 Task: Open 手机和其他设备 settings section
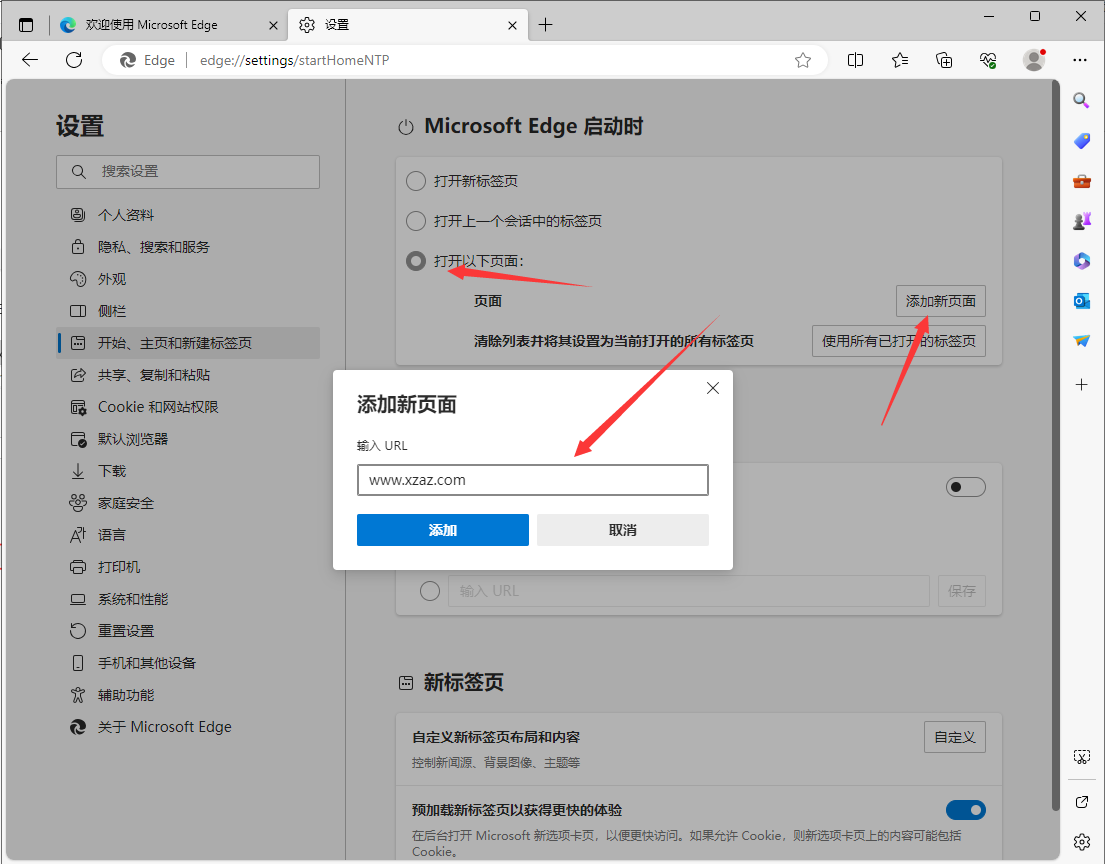(187, 663)
